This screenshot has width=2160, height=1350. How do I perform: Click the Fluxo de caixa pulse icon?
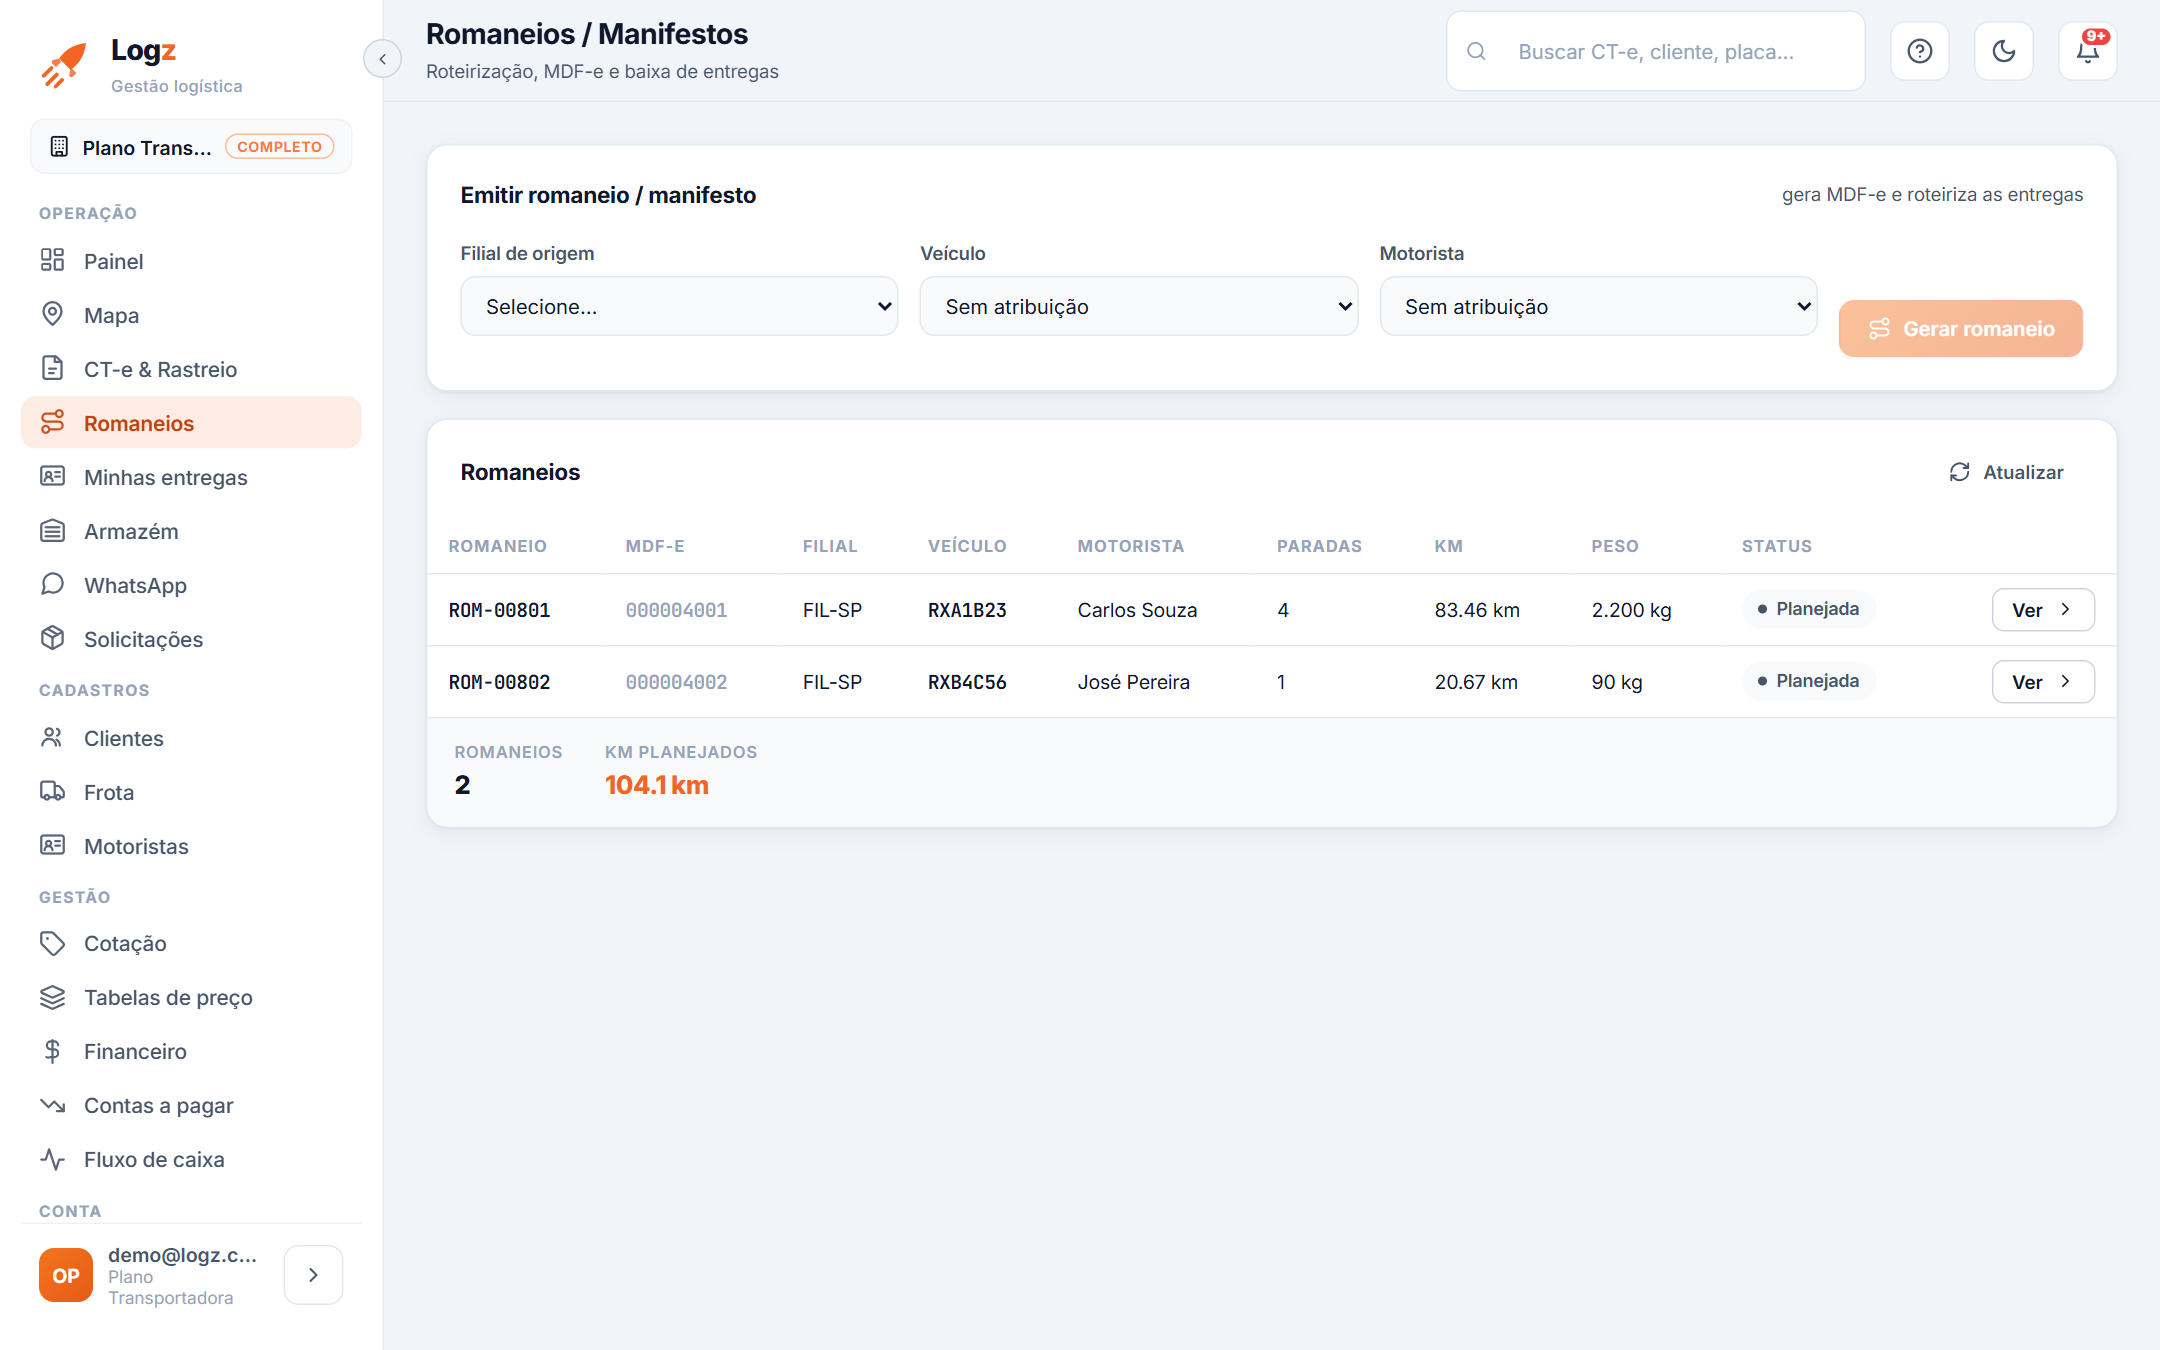click(53, 1159)
